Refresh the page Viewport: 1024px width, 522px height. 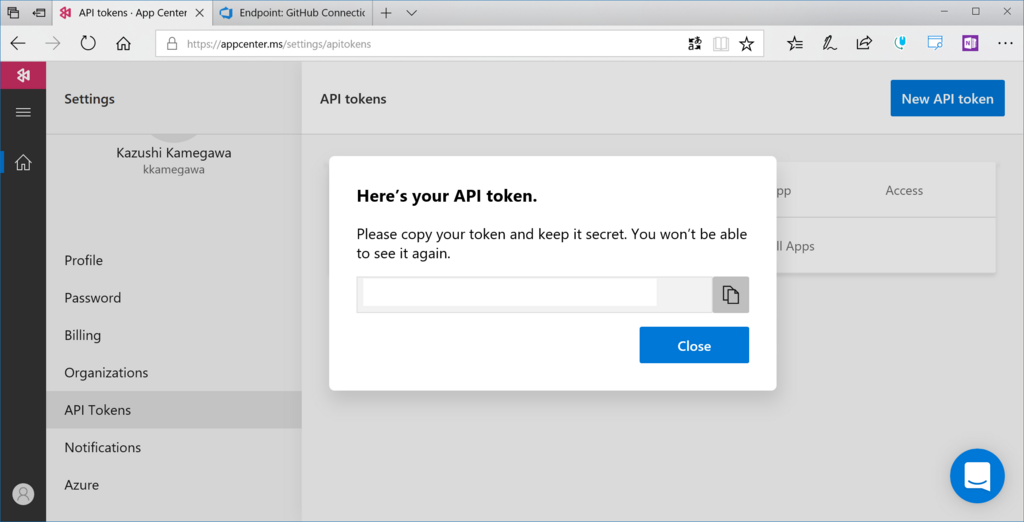[x=88, y=44]
